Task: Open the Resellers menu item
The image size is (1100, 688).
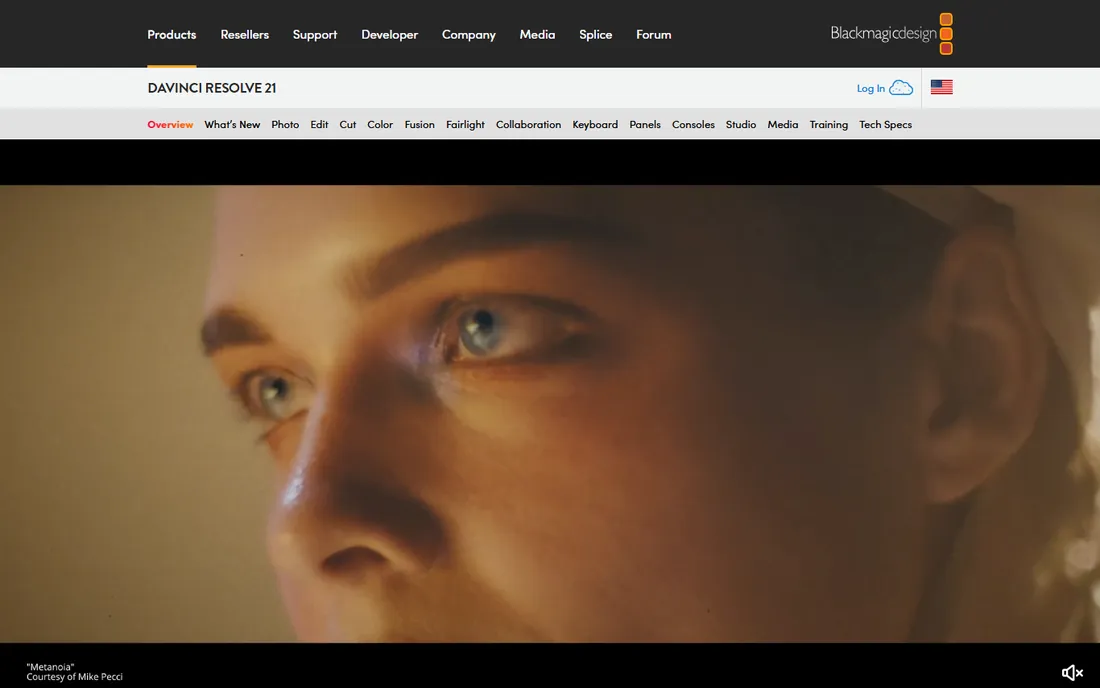Action: (245, 34)
